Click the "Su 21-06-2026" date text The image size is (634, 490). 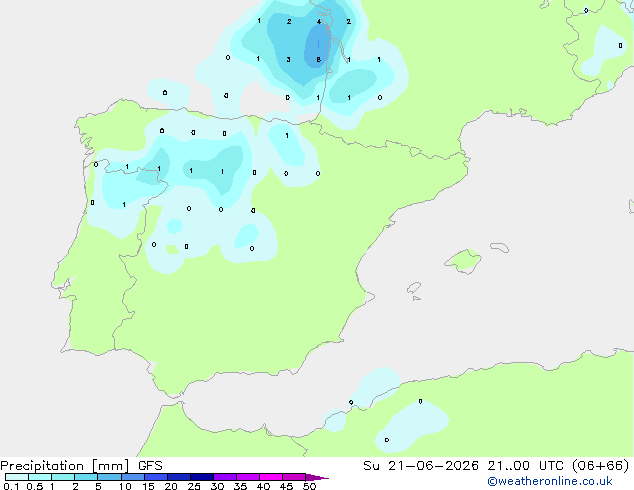click(x=421, y=466)
